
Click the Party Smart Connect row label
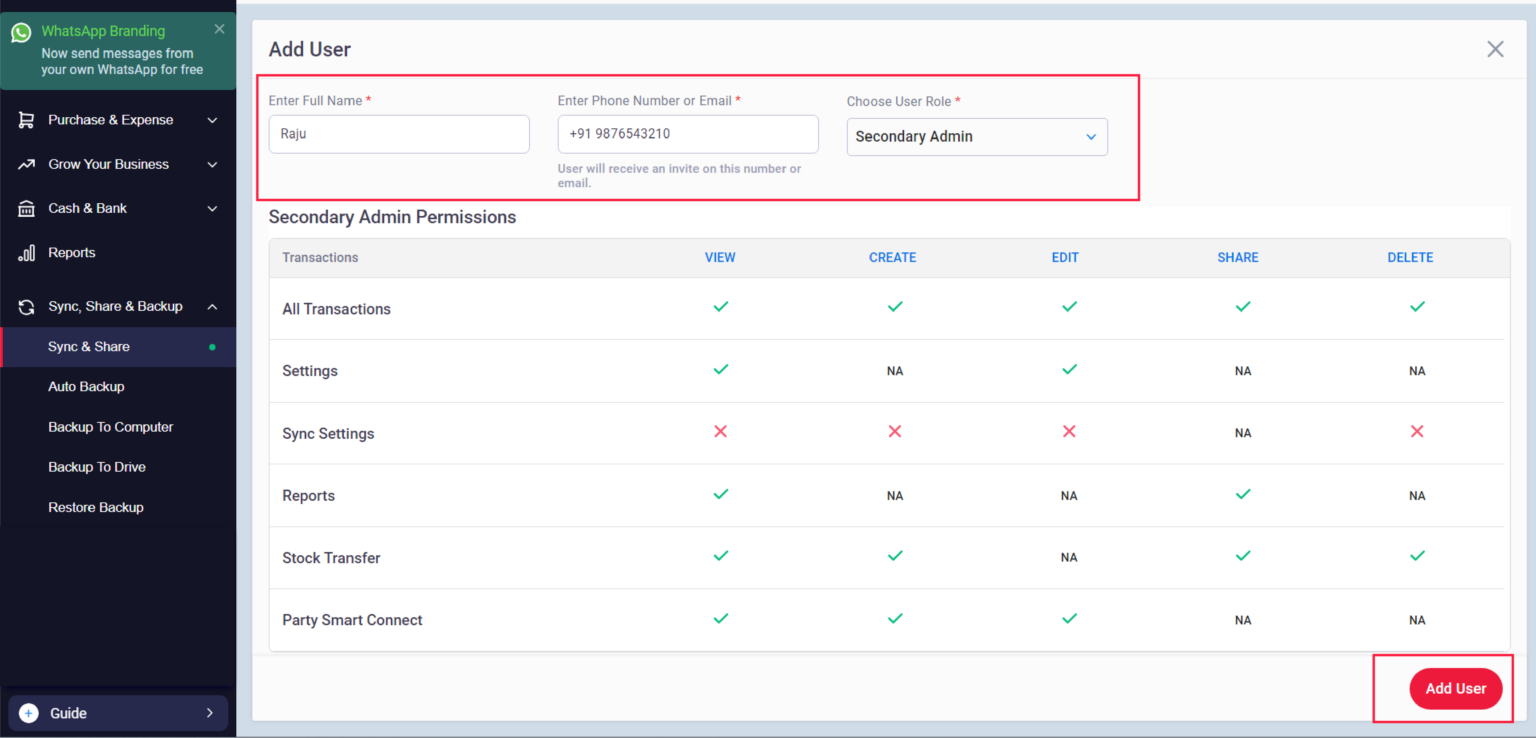tap(352, 620)
